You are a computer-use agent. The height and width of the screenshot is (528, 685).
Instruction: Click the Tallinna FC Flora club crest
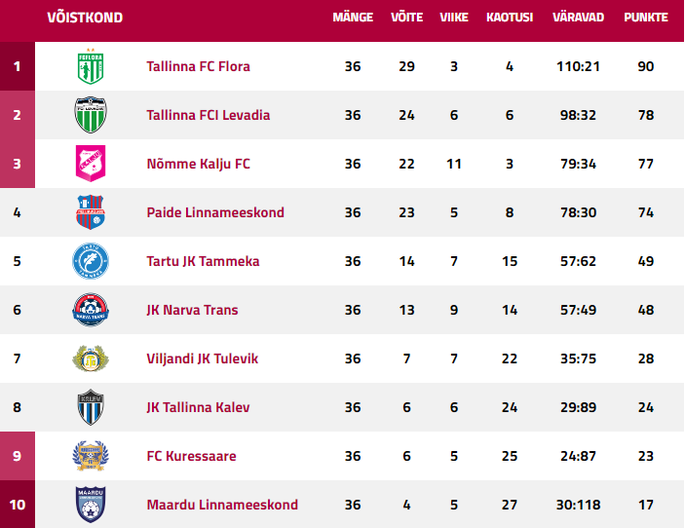[x=90, y=66]
